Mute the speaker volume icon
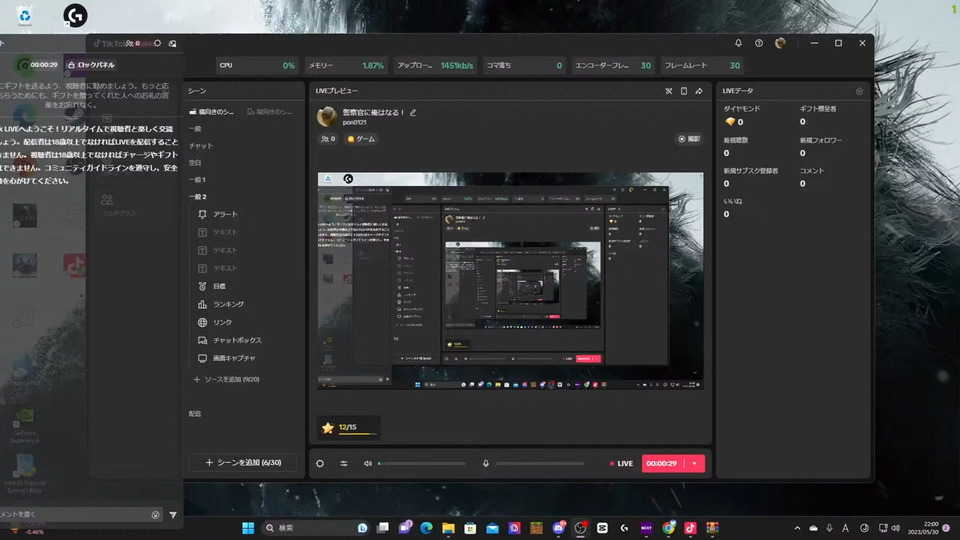Viewport: 960px width, 540px height. click(368, 464)
